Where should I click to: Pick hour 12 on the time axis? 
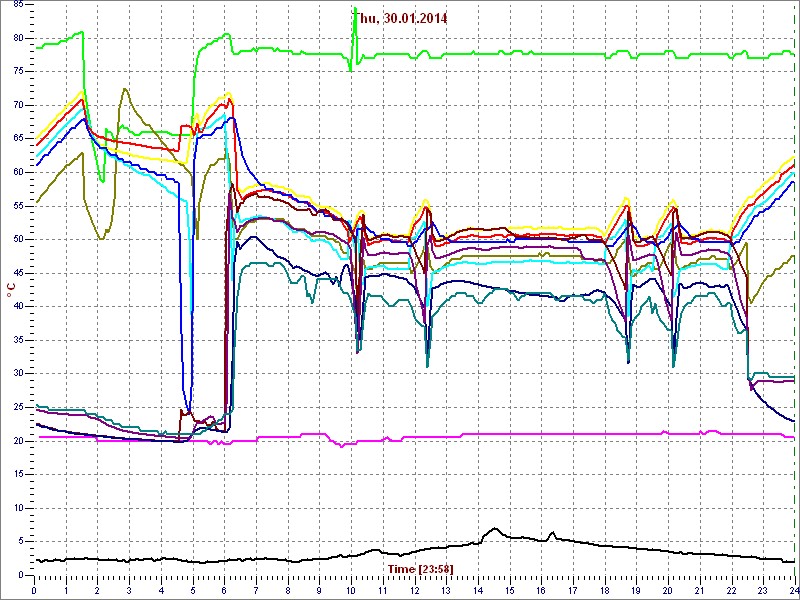coord(414,590)
